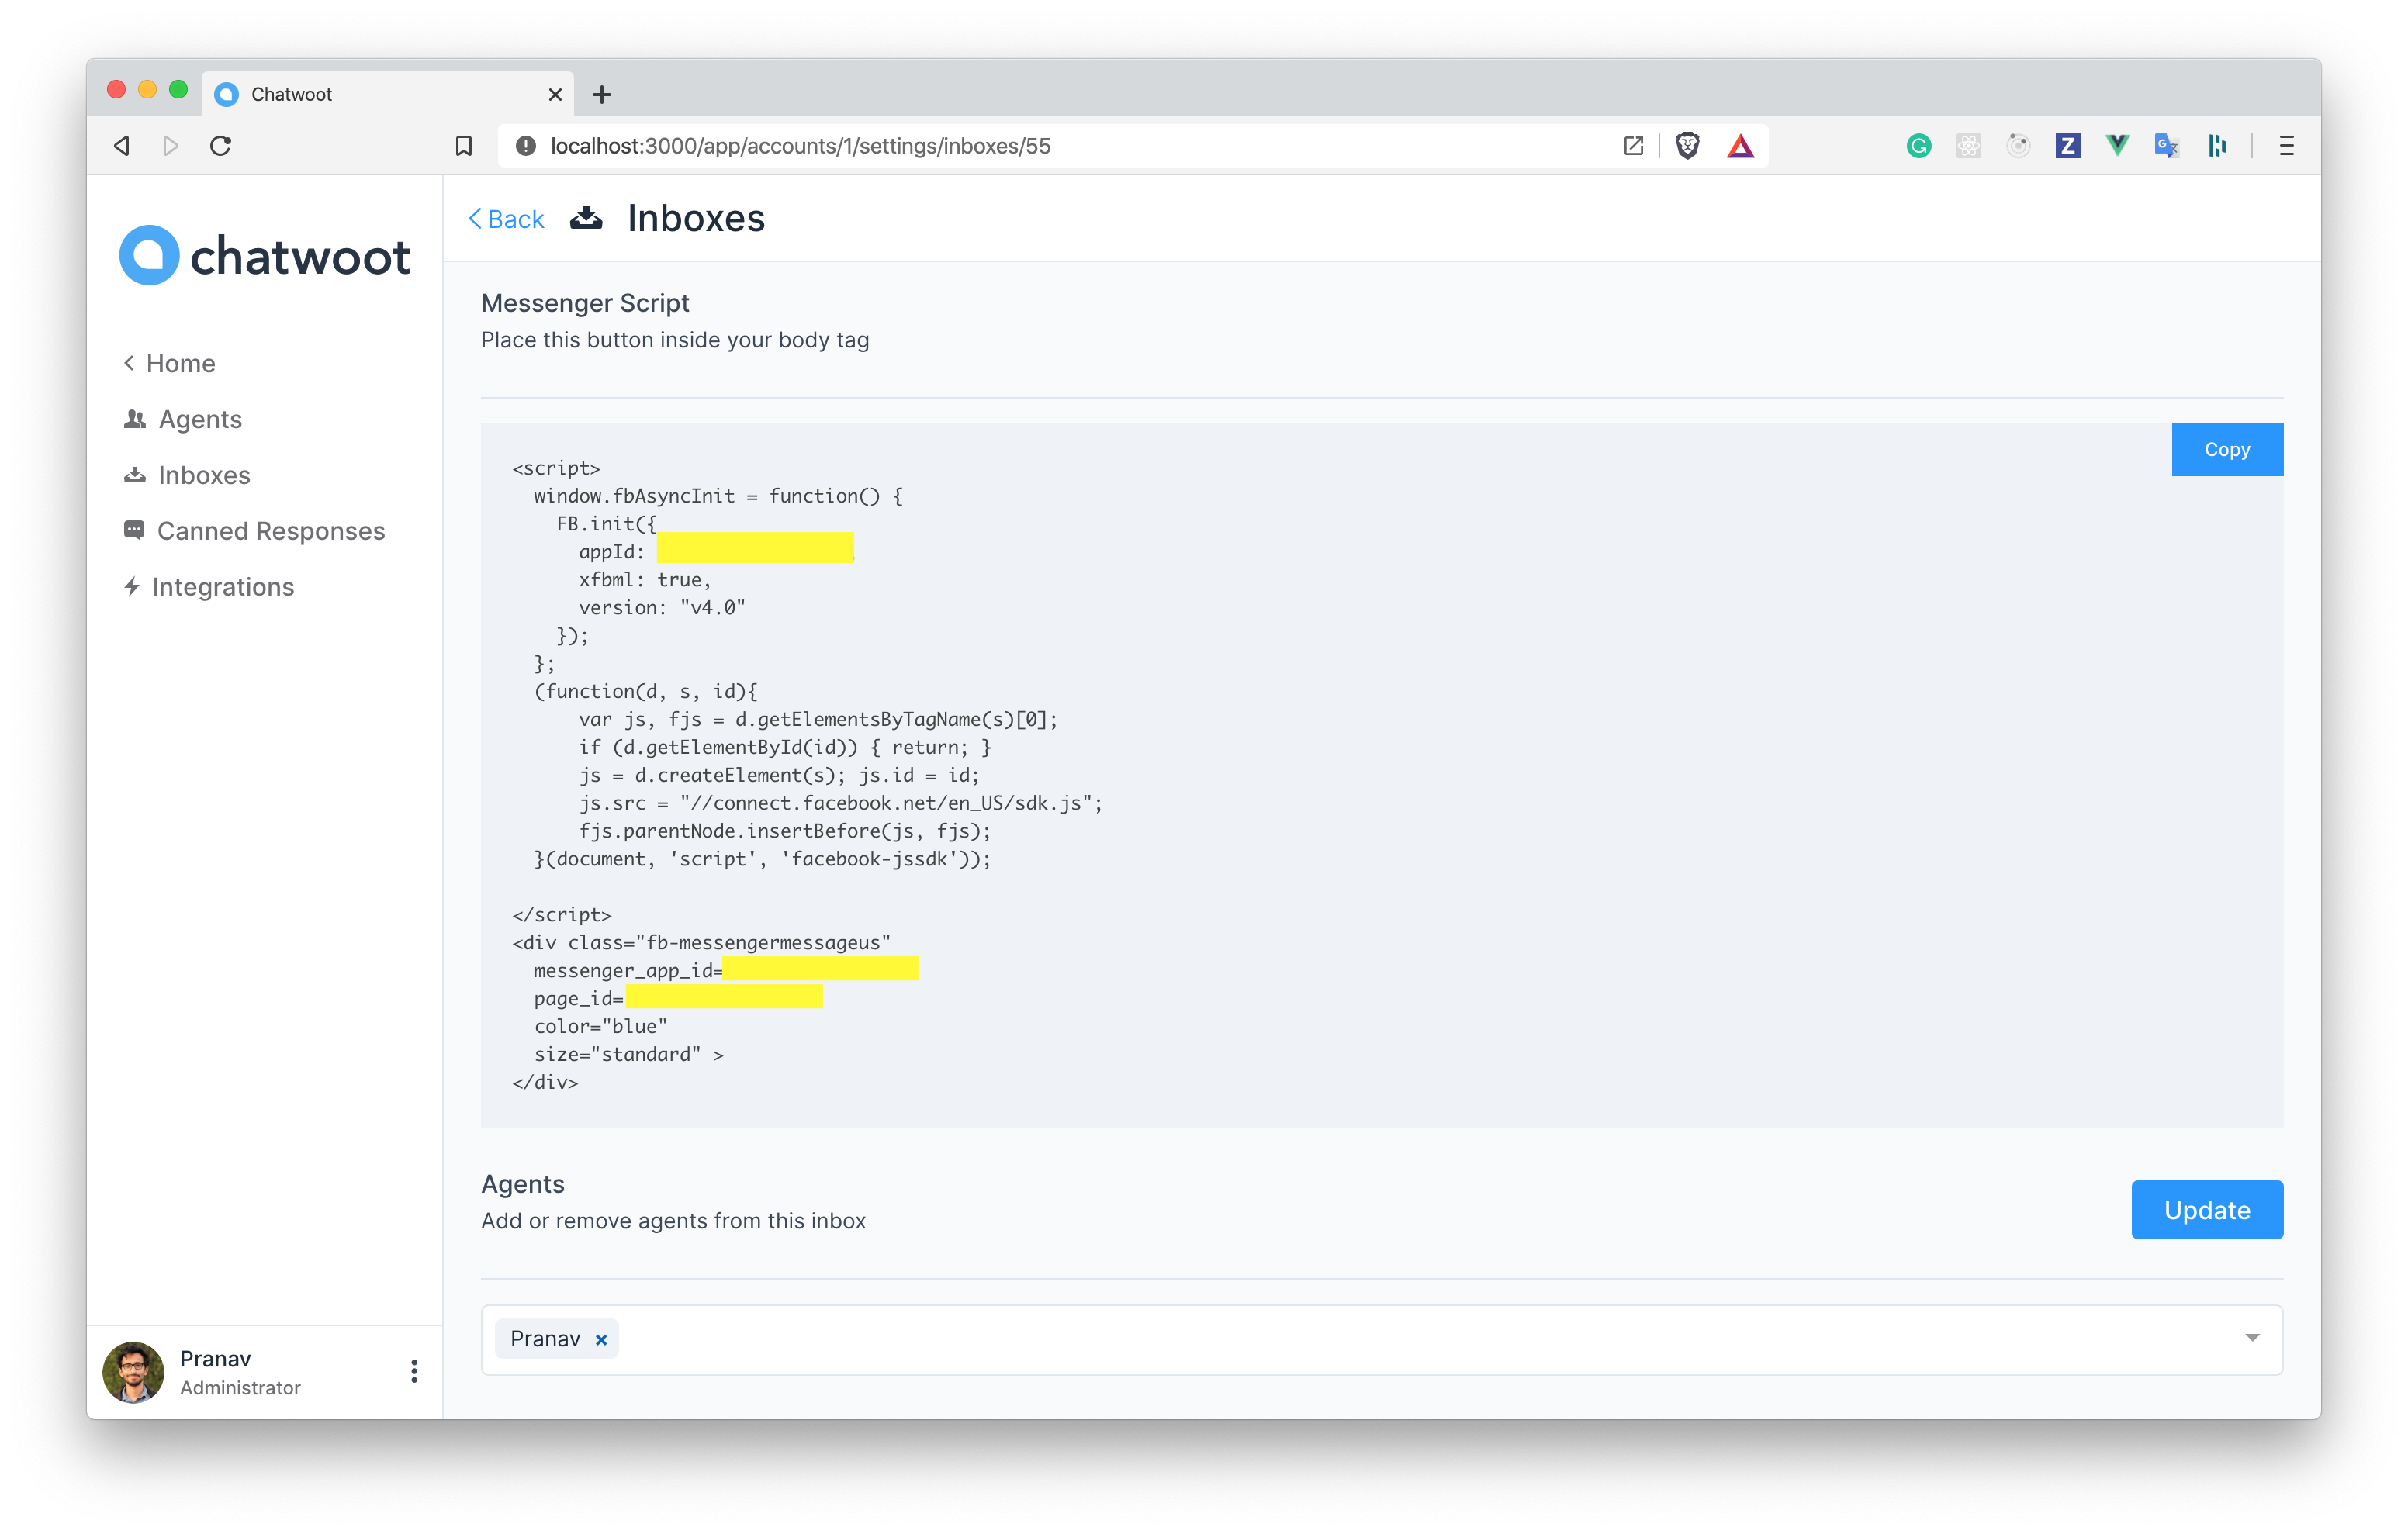Open Agents in the sidebar
This screenshot has width=2408, height=1534.
tap(182, 419)
